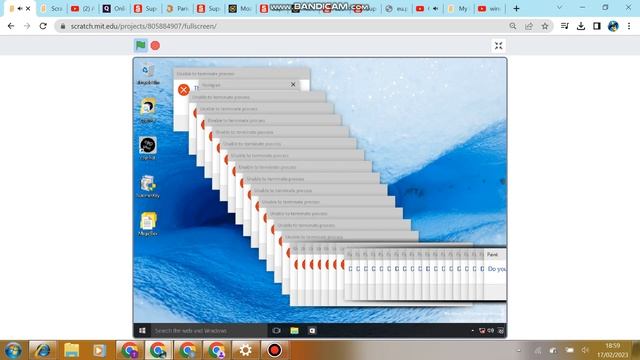Click the red stop sign button

tap(155, 46)
